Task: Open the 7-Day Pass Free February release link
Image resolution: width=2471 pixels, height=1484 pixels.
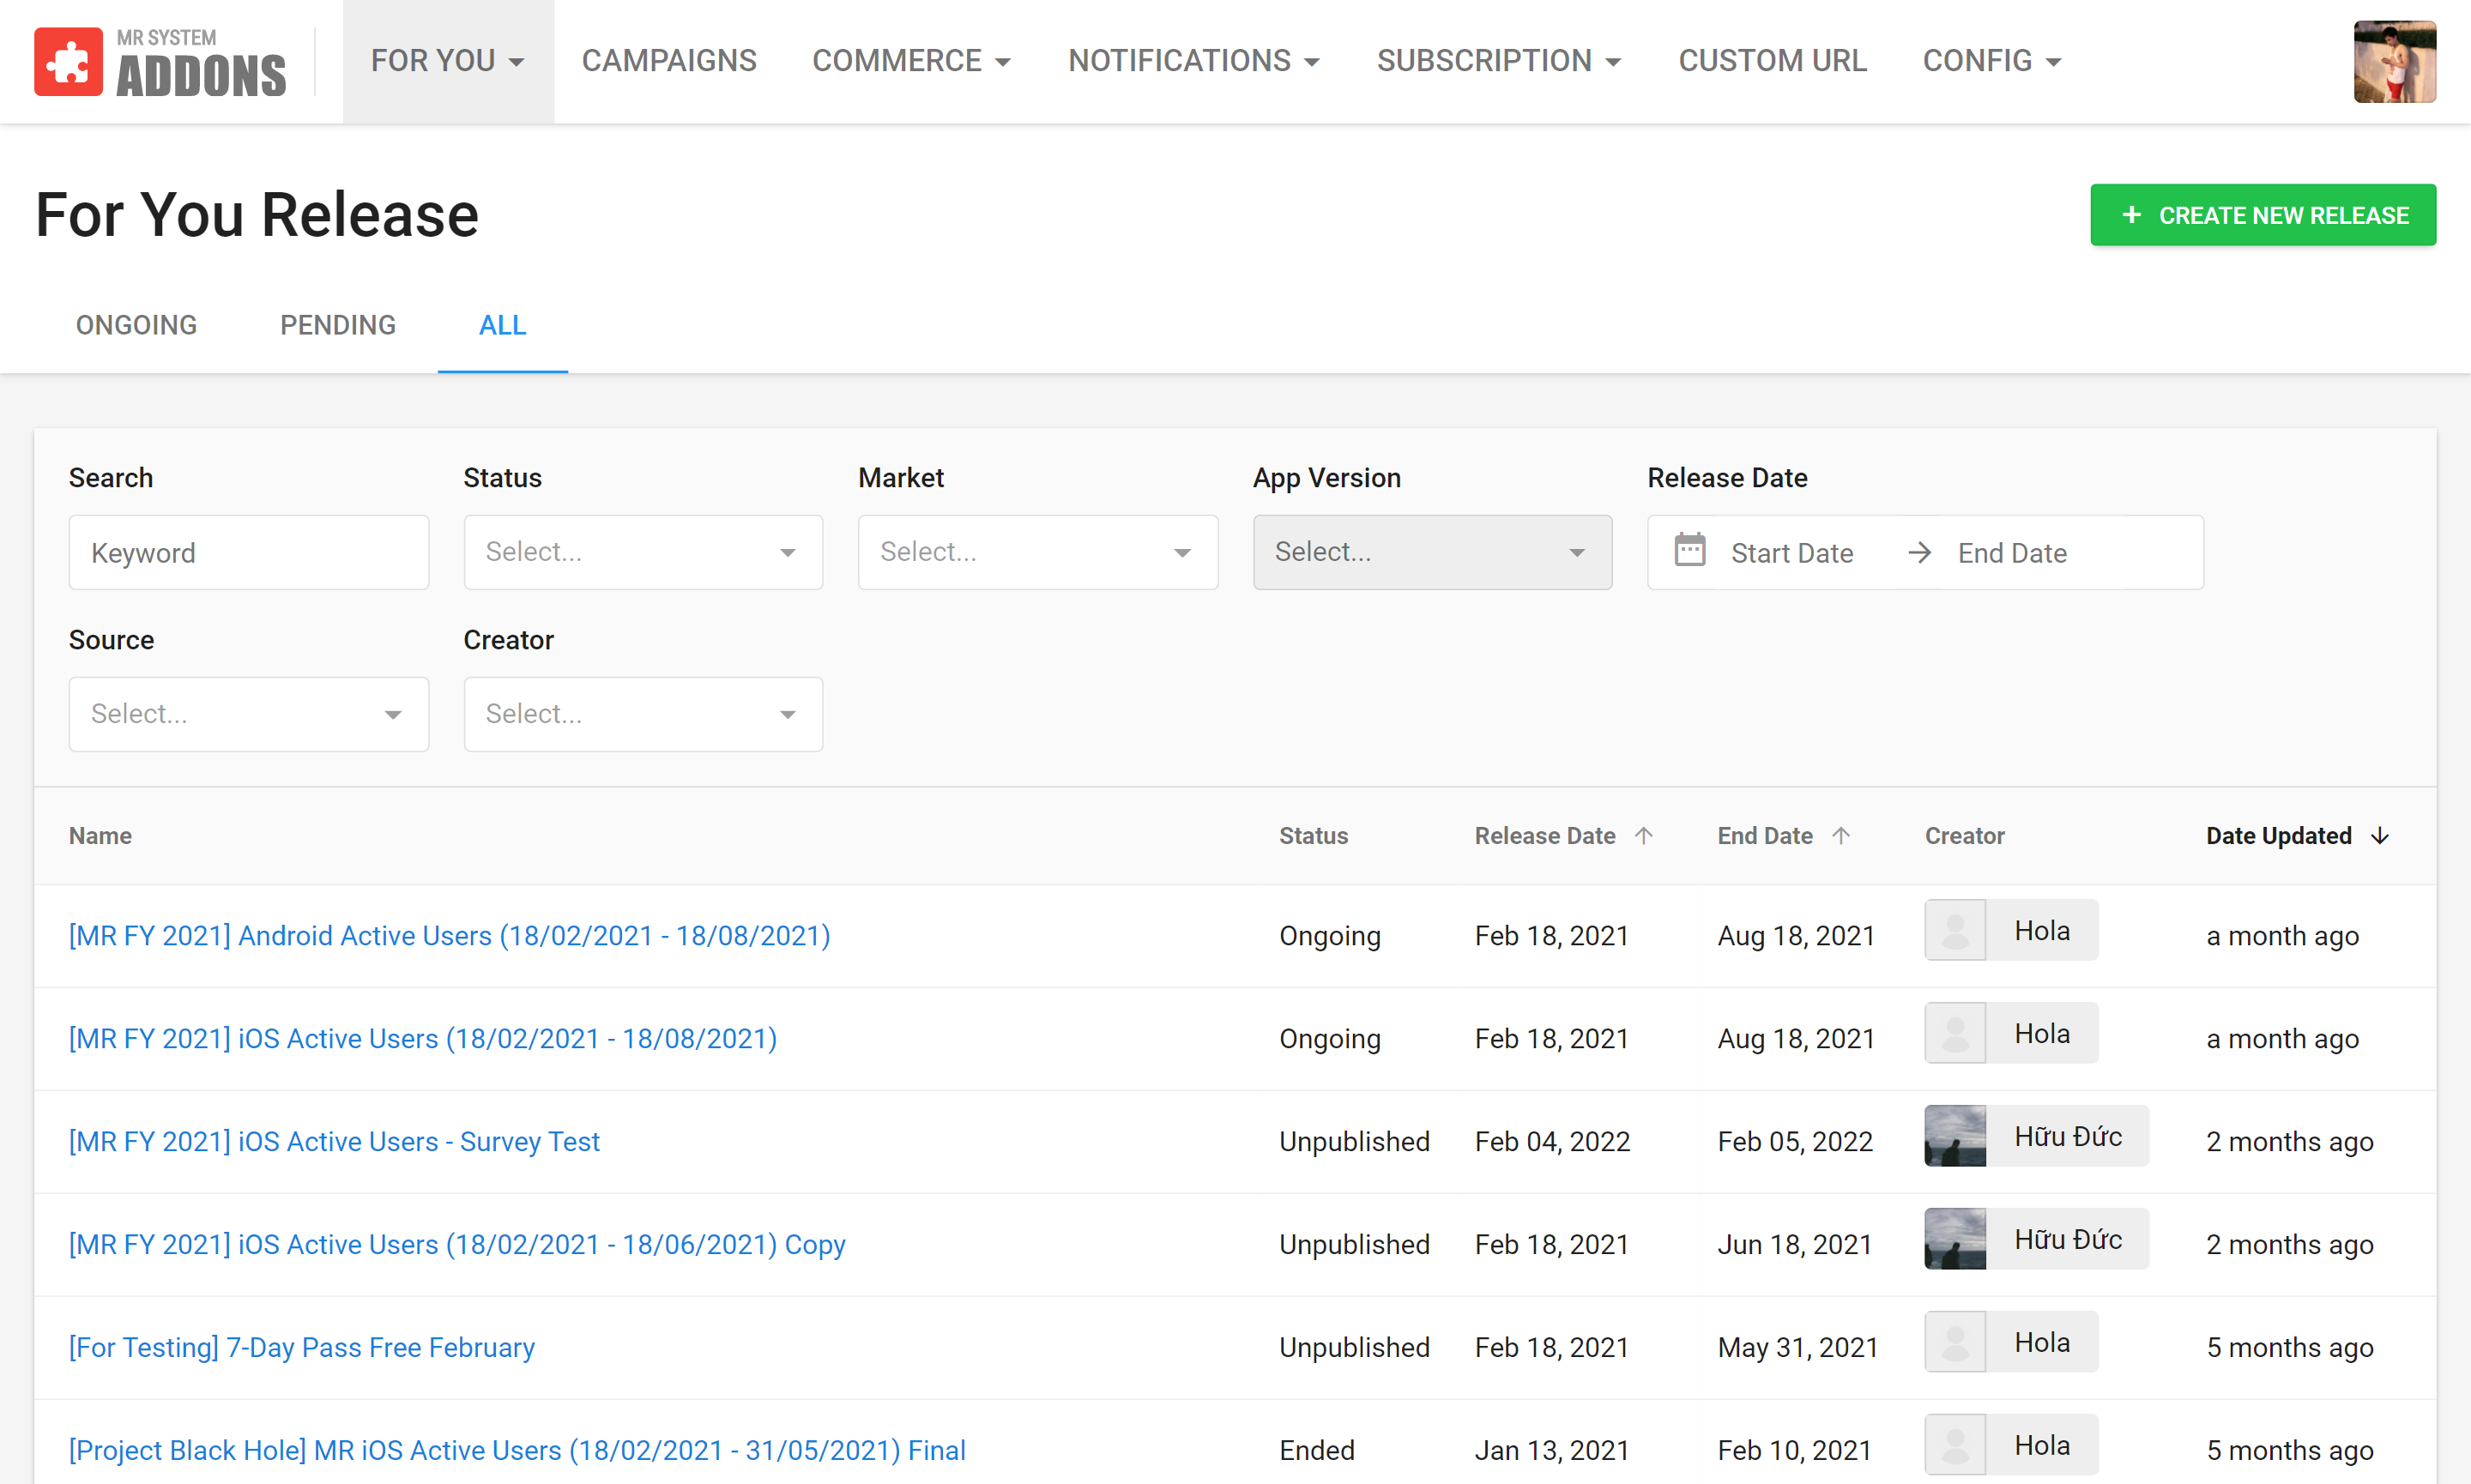Action: click(x=302, y=1347)
